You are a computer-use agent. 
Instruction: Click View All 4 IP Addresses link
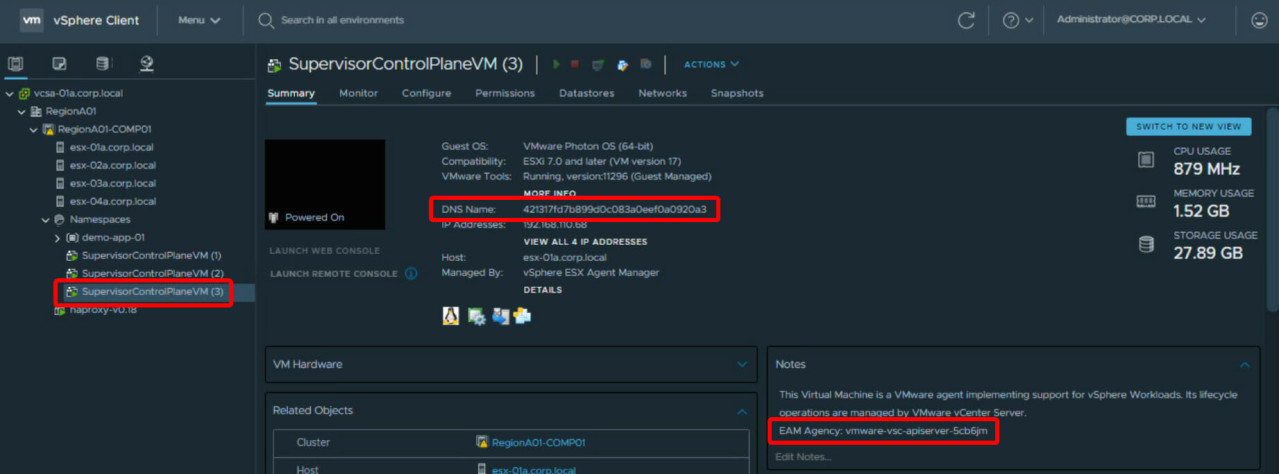tap(585, 241)
